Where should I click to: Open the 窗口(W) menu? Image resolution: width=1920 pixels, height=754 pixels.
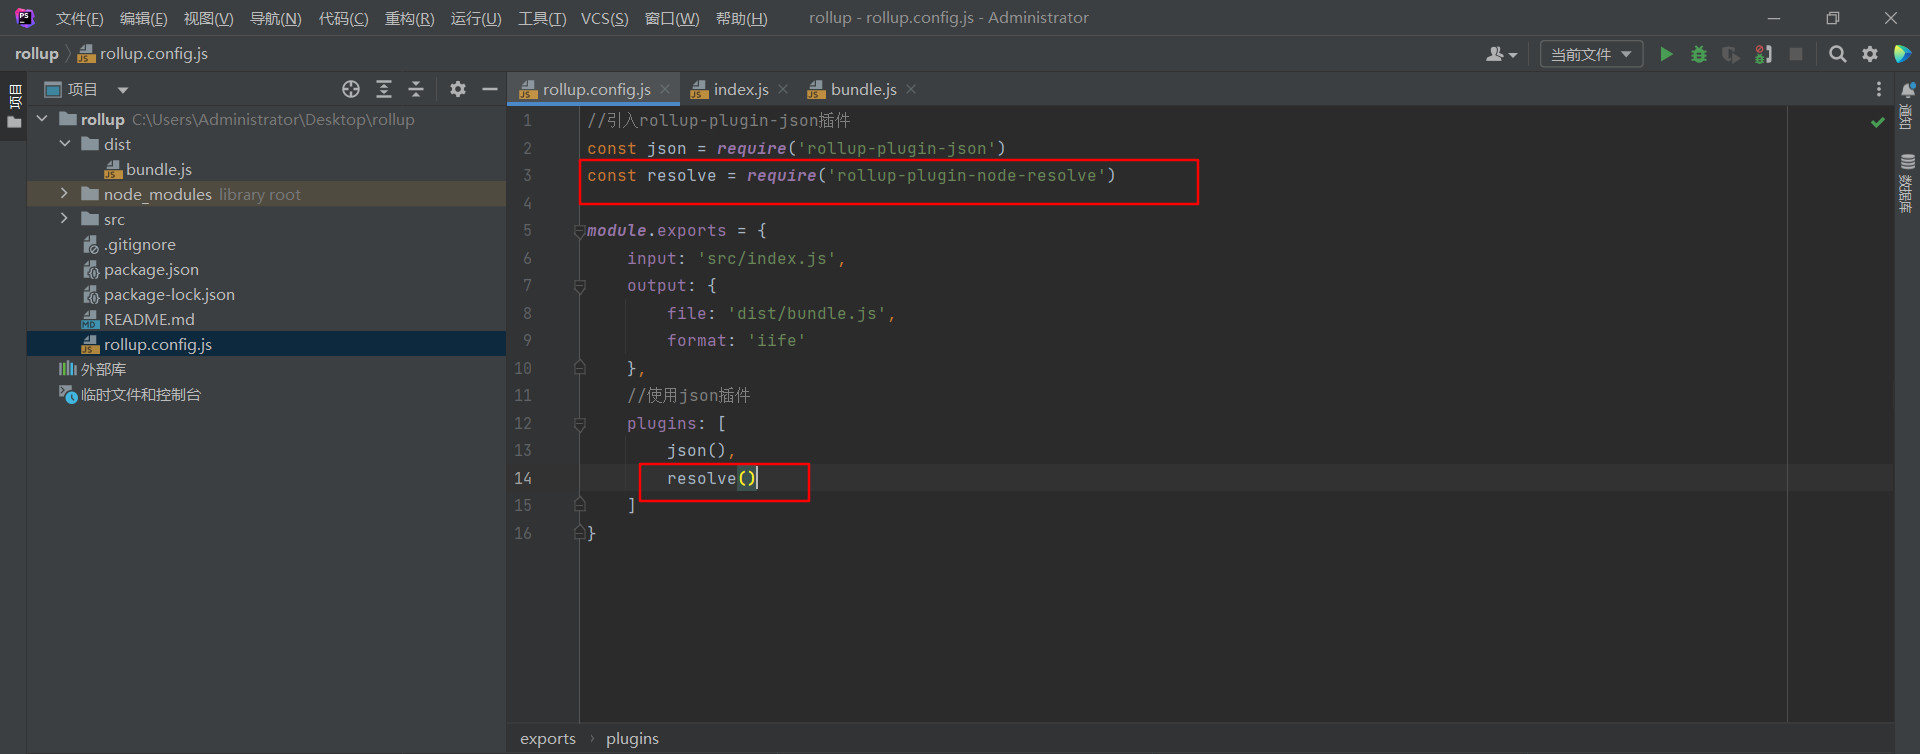(x=672, y=18)
